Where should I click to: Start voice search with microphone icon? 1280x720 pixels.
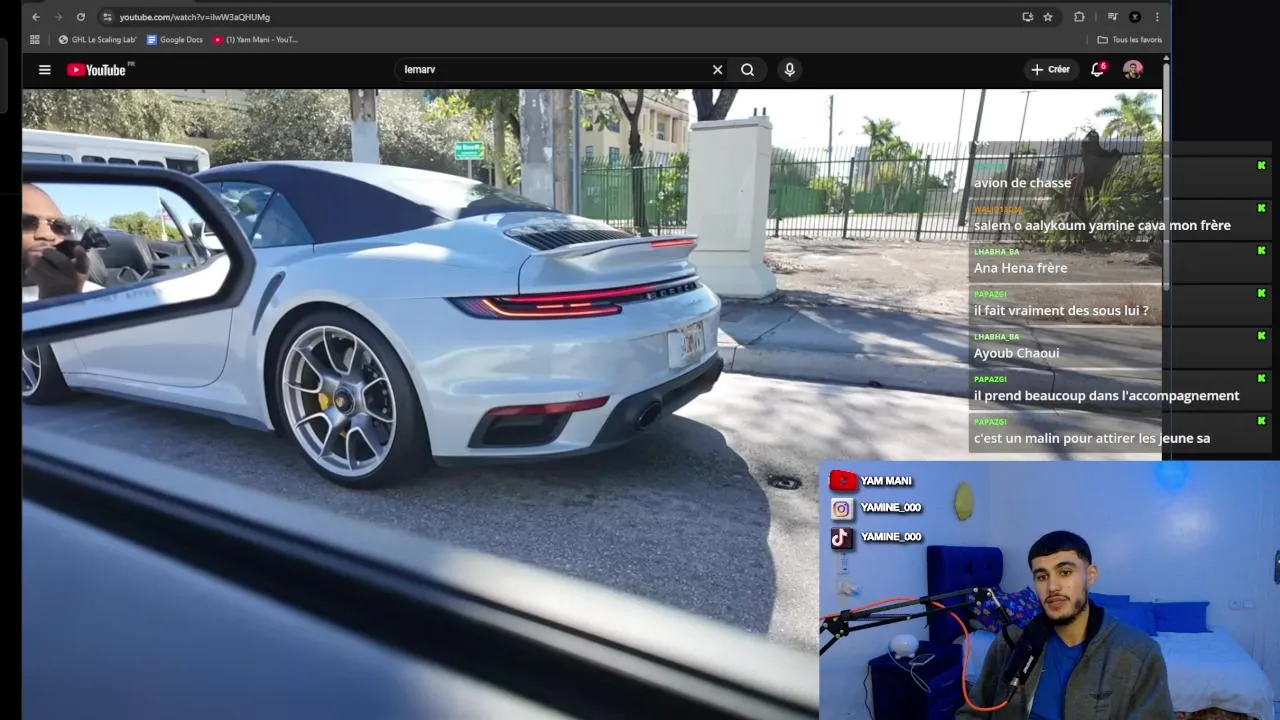(790, 70)
